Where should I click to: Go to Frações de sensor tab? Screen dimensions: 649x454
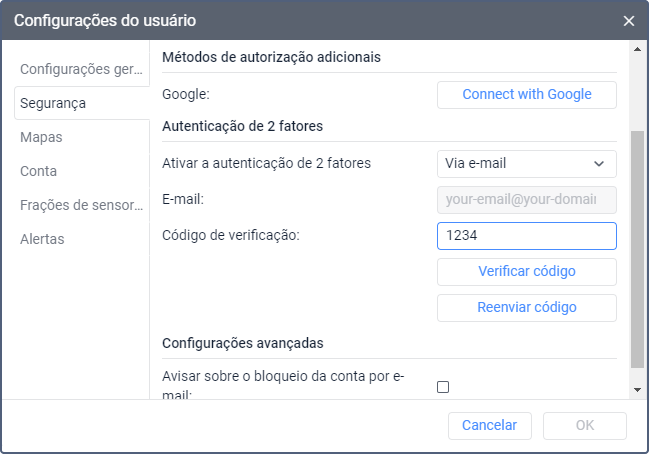tap(81, 205)
